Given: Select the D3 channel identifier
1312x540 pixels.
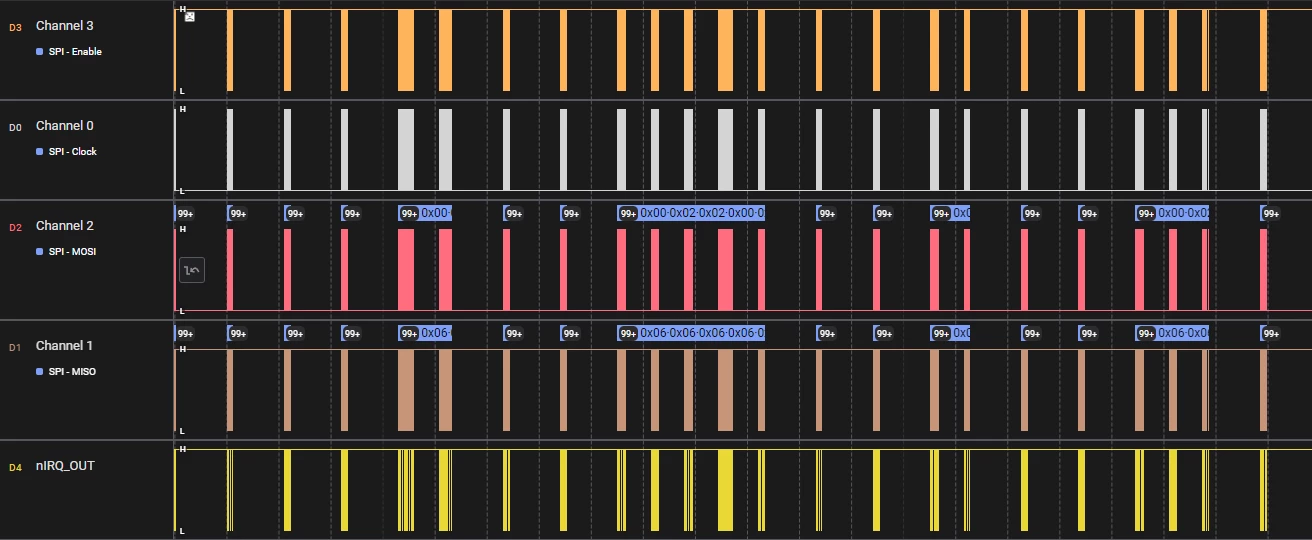Looking at the screenshot, I should 15,27.
